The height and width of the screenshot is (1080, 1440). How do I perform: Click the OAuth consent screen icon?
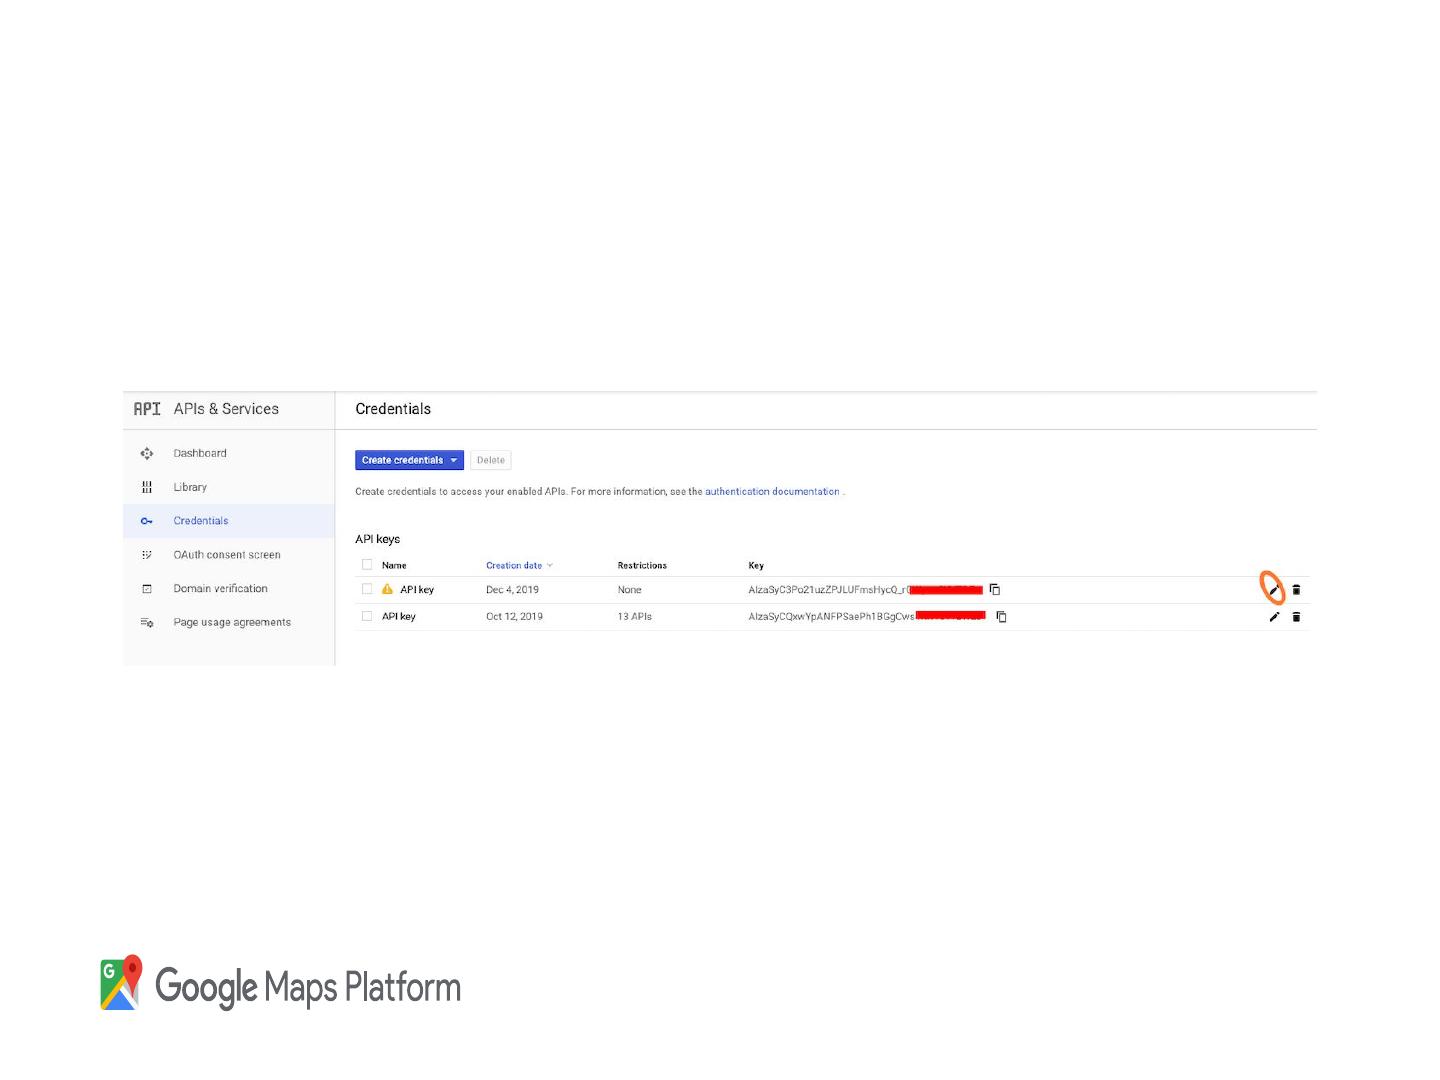(x=147, y=555)
